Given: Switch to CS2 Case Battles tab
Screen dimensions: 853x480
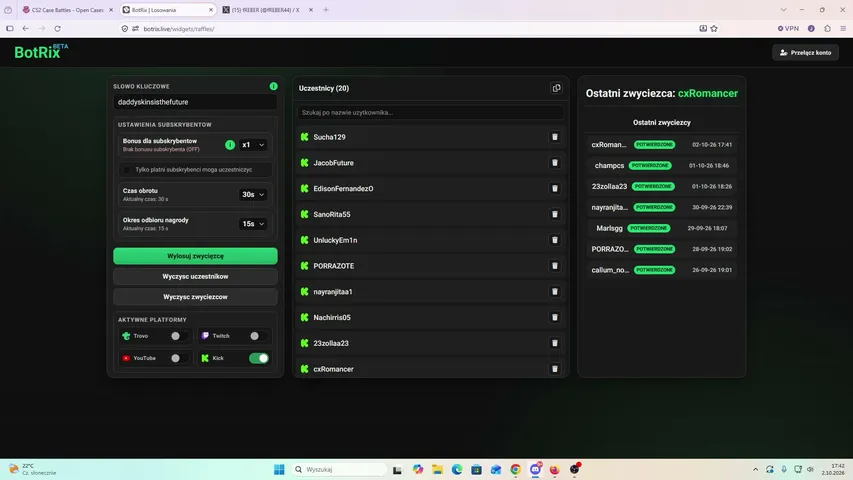Looking at the screenshot, I should (x=67, y=10).
